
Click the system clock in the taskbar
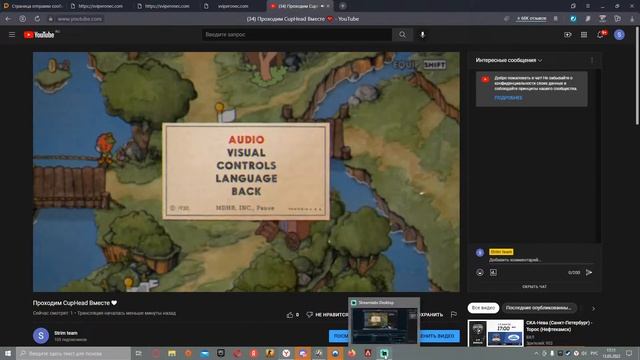tap(611, 353)
